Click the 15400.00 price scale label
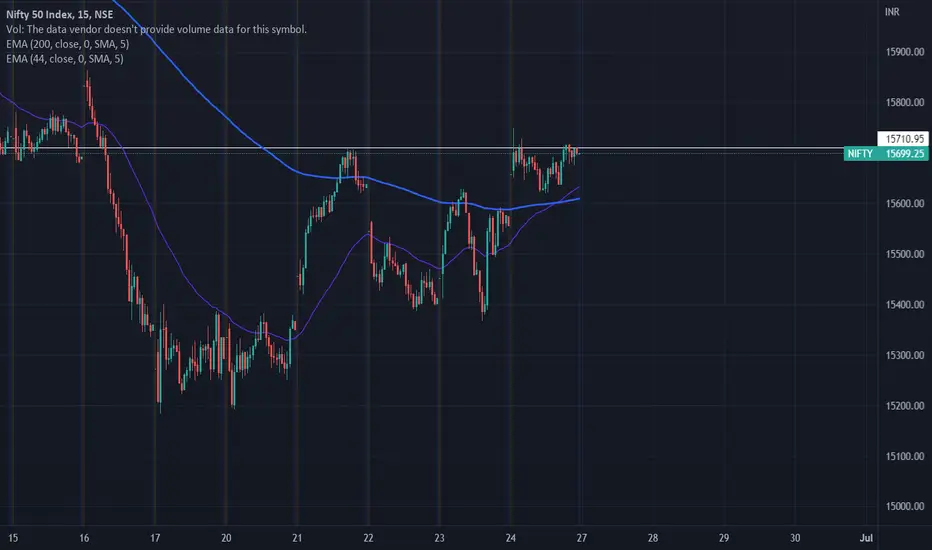The image size is (932, 550). click(x=905, y=305)
